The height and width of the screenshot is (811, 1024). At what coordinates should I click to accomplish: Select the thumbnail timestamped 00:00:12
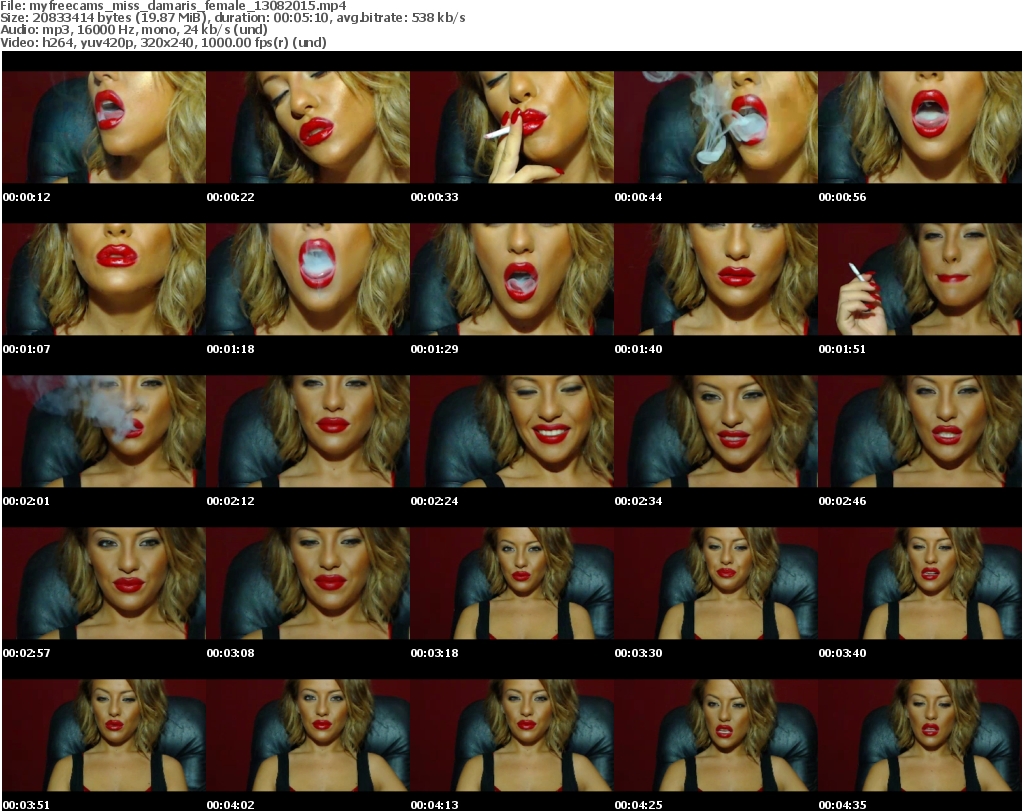click(104, 127)
